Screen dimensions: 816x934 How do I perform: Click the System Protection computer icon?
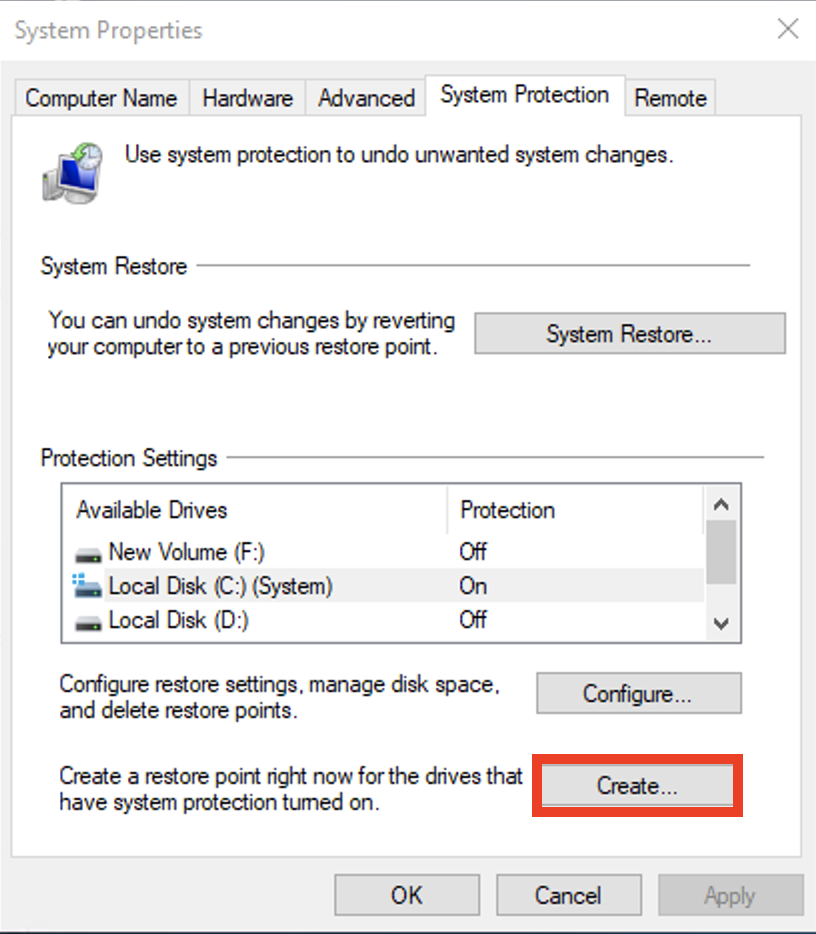73,170
